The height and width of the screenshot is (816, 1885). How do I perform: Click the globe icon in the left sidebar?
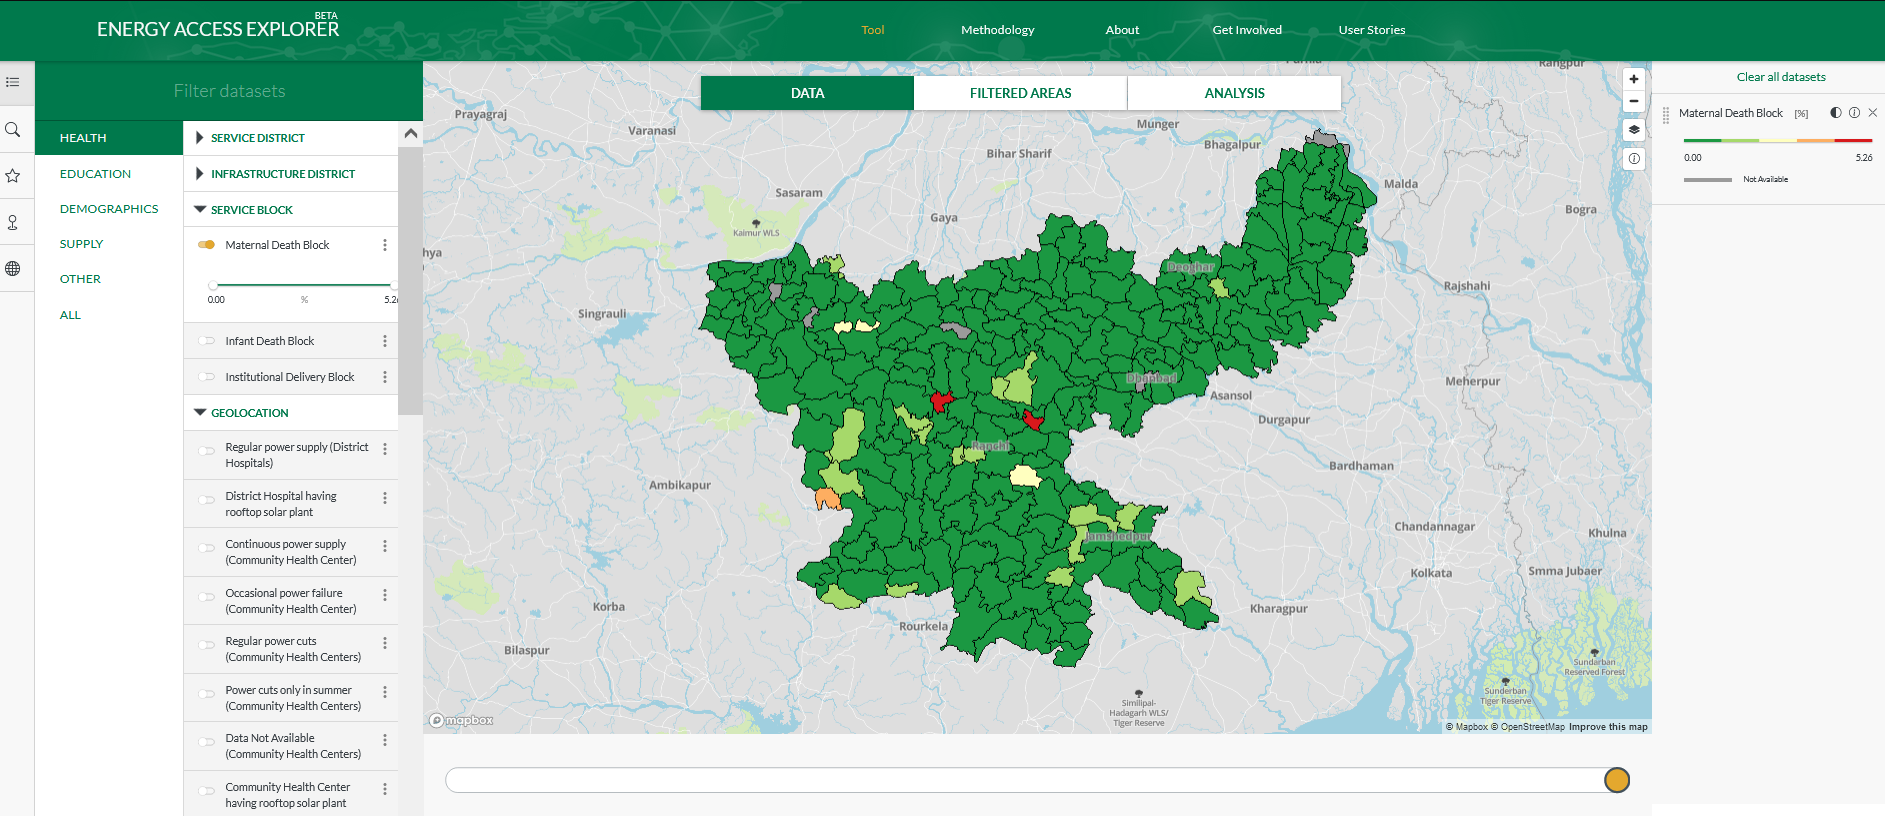pos(13,268)
